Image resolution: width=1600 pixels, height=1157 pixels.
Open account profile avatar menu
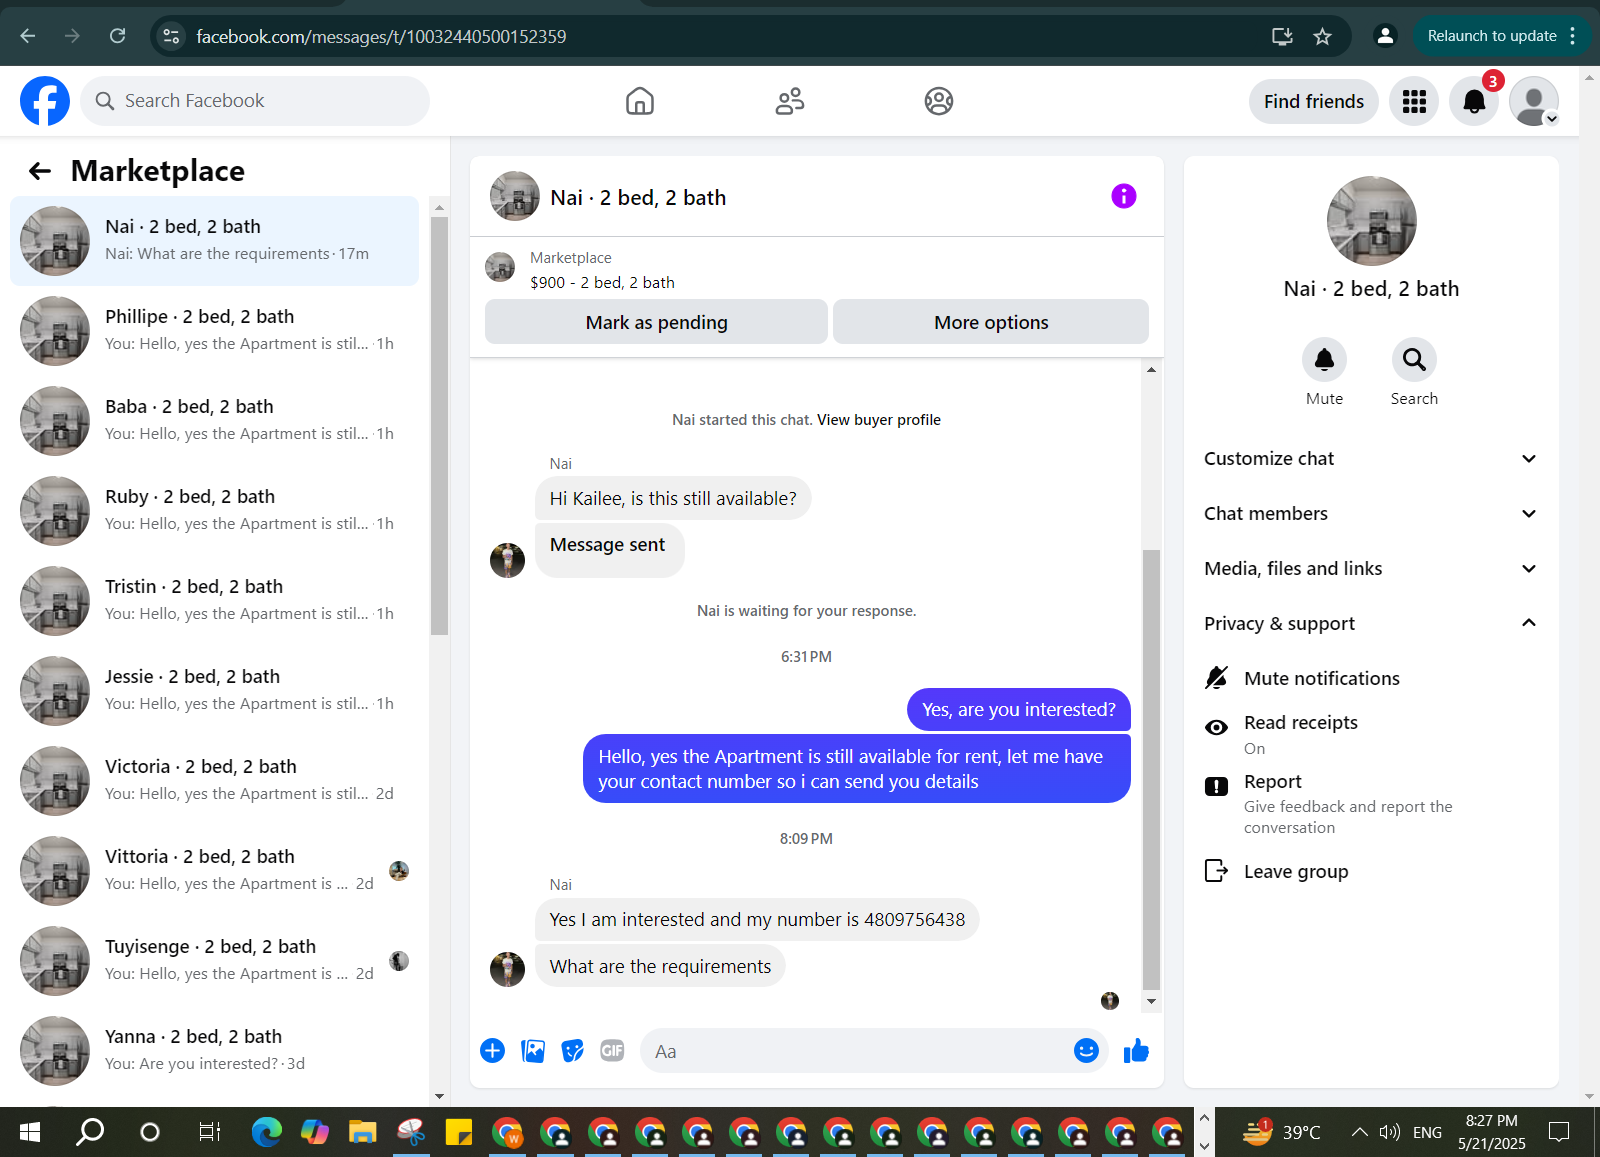[x=1534, y=101]
